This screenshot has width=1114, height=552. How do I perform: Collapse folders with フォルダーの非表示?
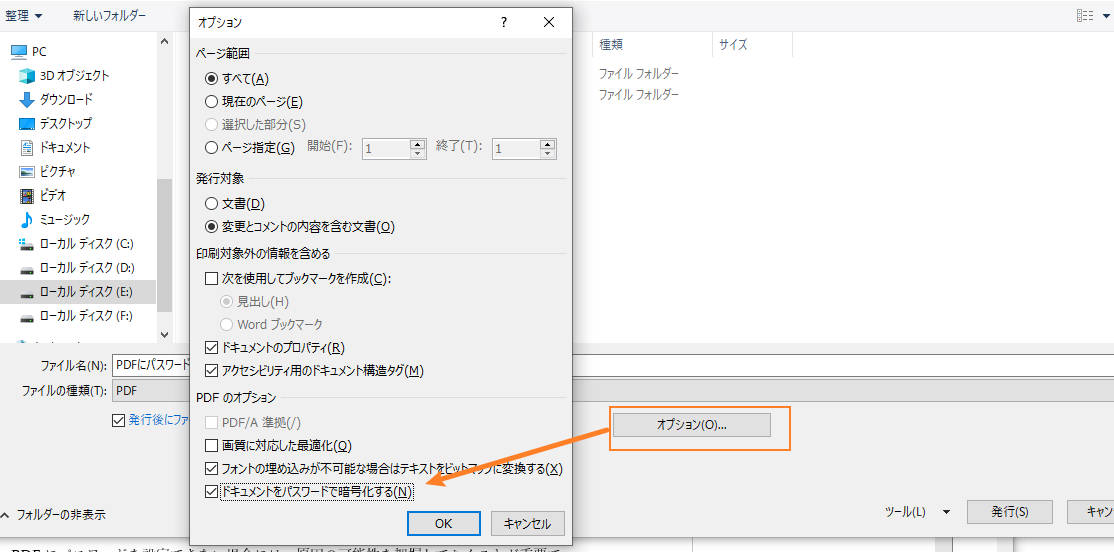pos(53,514)
